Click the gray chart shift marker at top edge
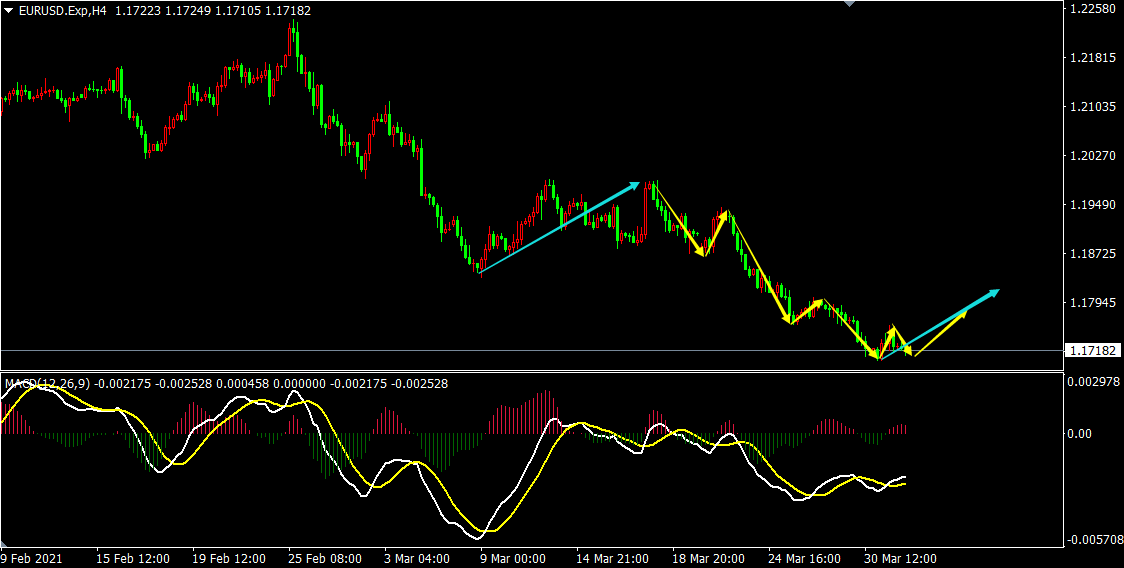 click(850, 4)
